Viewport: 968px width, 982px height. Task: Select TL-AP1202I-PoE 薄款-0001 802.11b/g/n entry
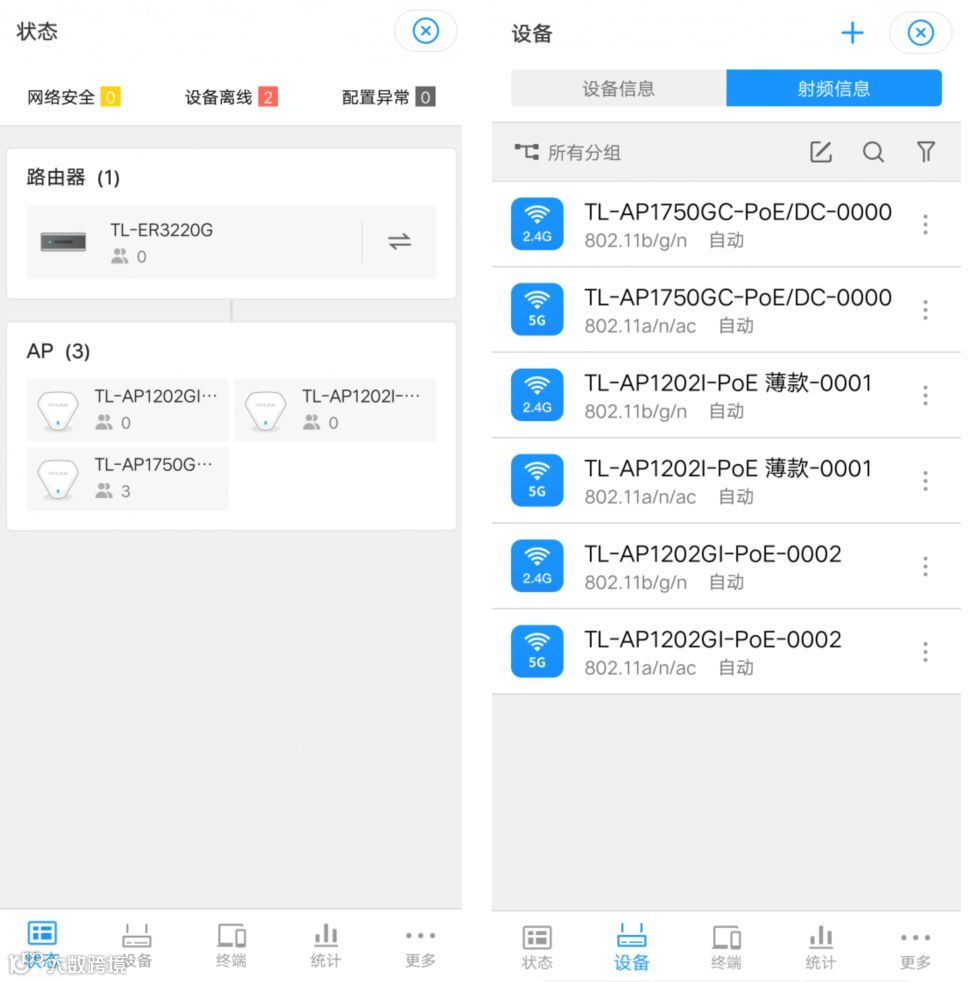(726, 396)
